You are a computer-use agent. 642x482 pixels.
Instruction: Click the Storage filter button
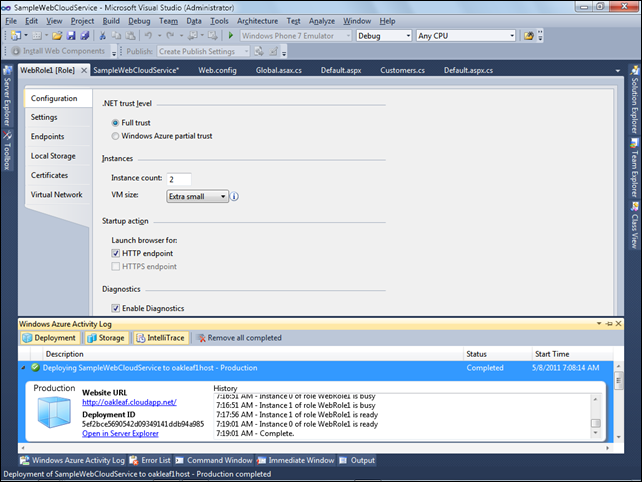[105, 338]
